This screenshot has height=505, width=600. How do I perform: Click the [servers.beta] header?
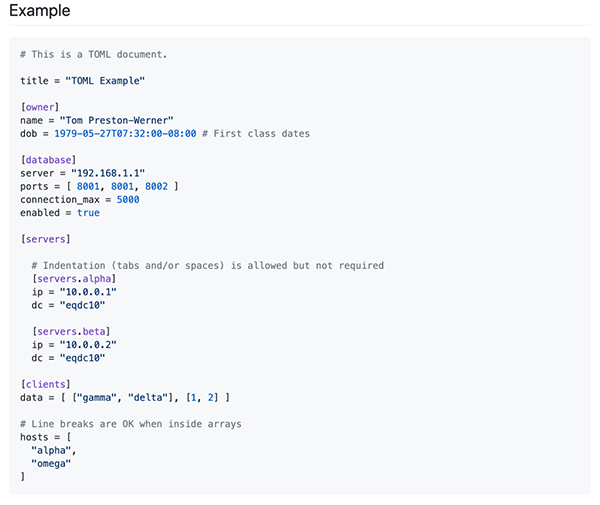click(71, 331)
